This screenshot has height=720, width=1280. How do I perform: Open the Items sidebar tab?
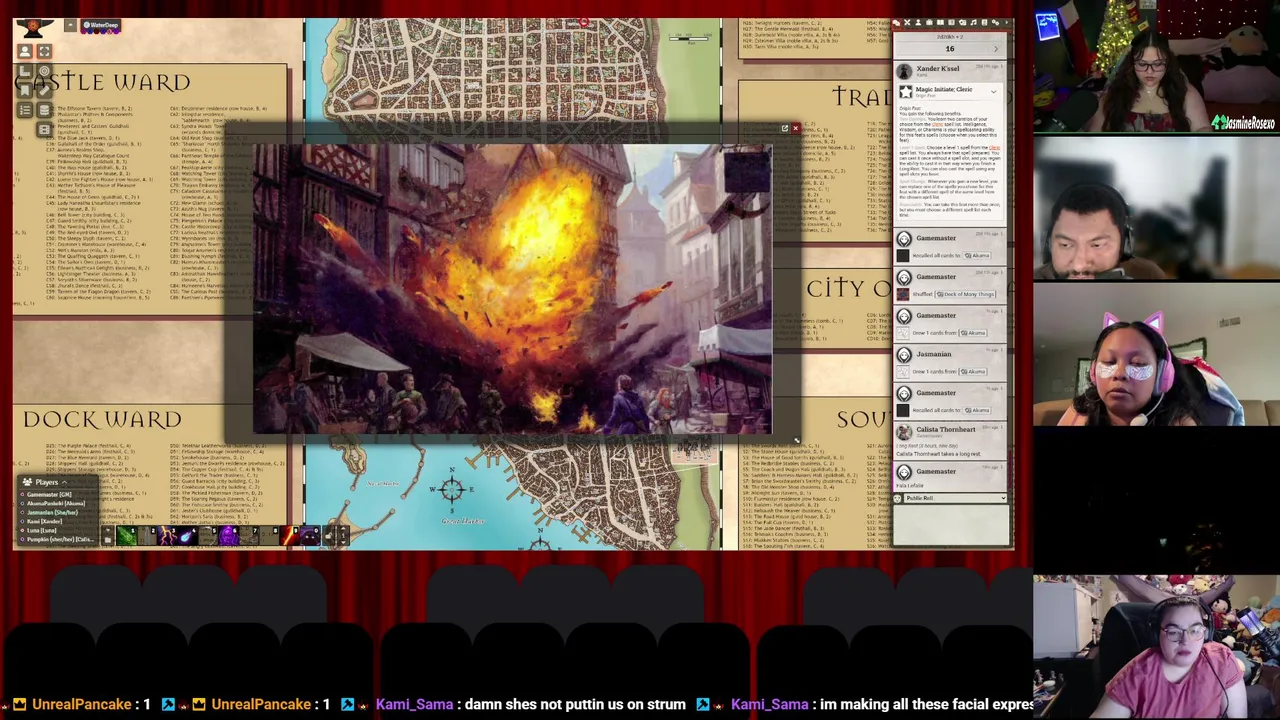tap(929, 23)
